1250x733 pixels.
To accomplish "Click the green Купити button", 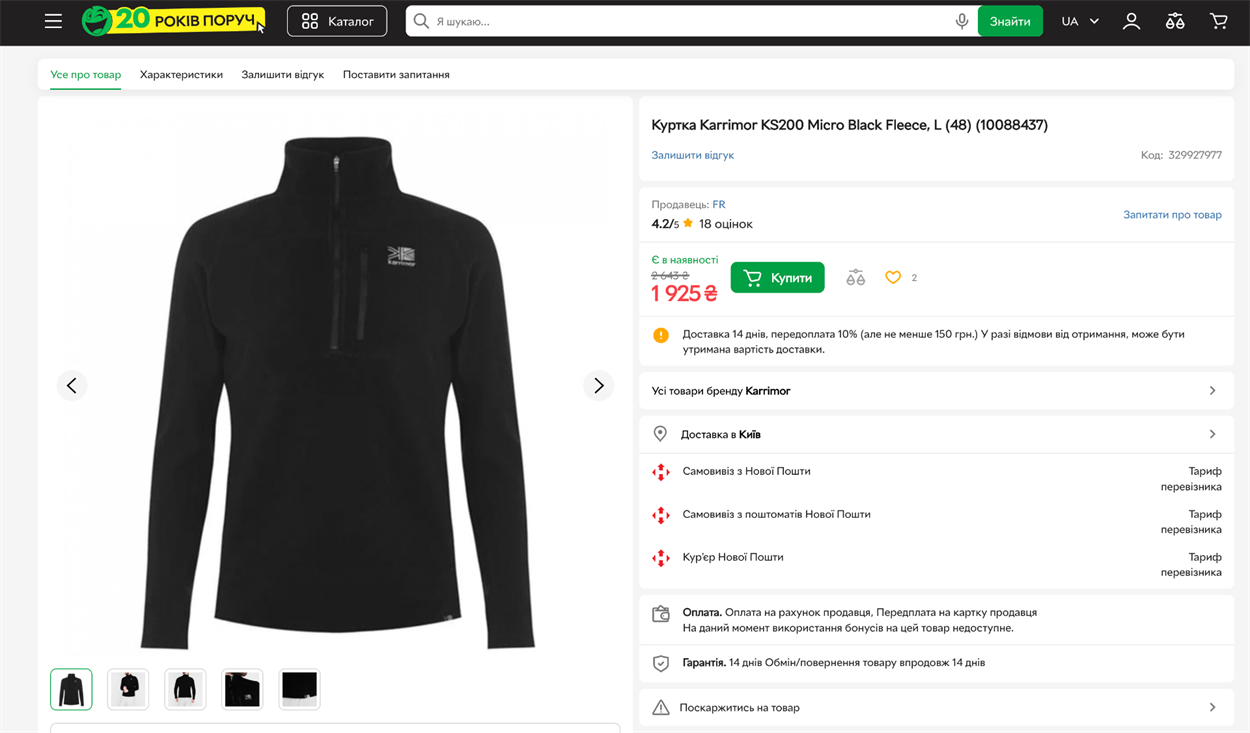I will point(778,278).
